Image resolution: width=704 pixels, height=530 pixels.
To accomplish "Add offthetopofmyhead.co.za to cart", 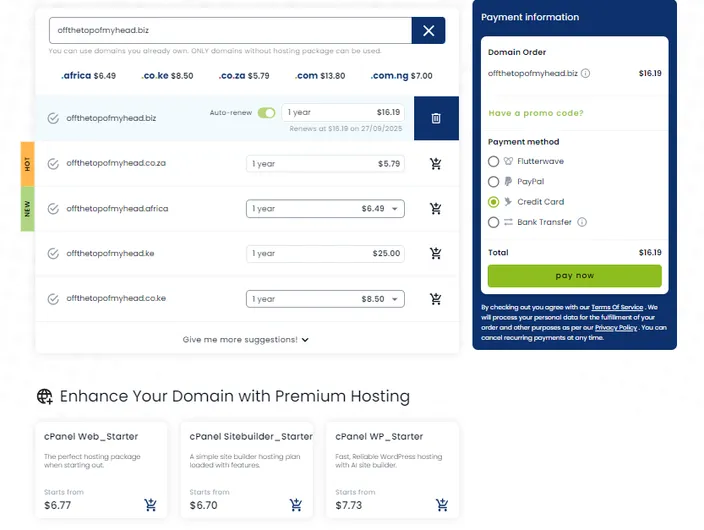I will [x=436, y=163].
